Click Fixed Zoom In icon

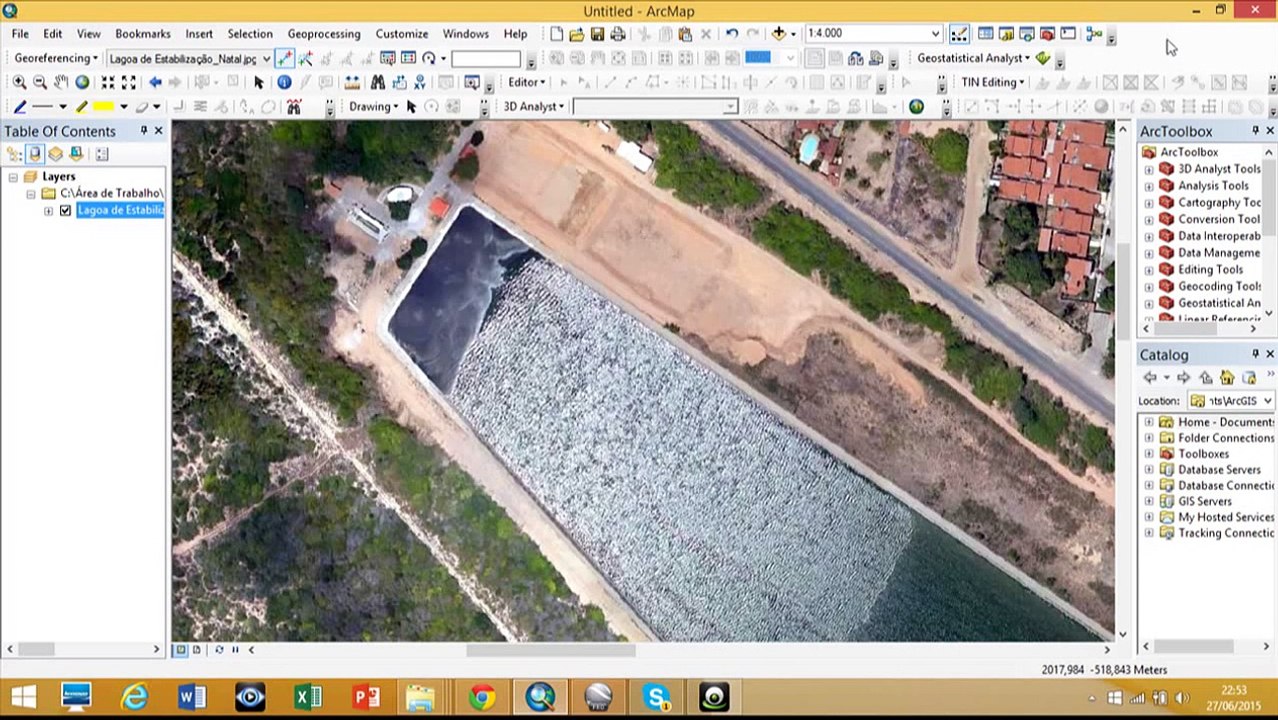107,82
